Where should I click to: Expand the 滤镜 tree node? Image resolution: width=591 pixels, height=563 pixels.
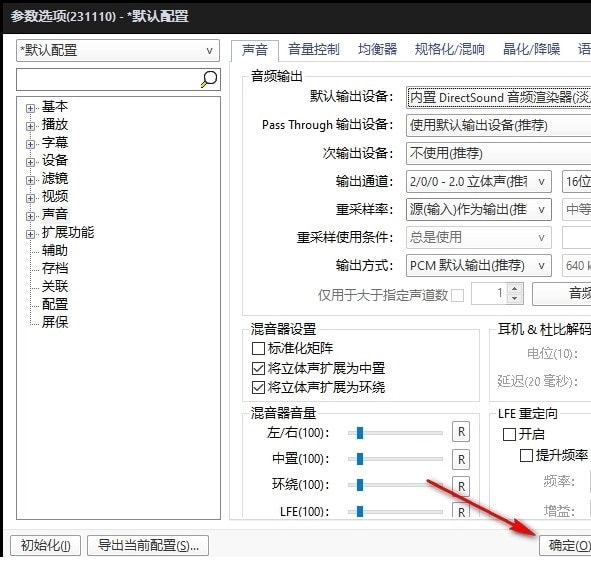pyautogui.click(x=30, y=180)
